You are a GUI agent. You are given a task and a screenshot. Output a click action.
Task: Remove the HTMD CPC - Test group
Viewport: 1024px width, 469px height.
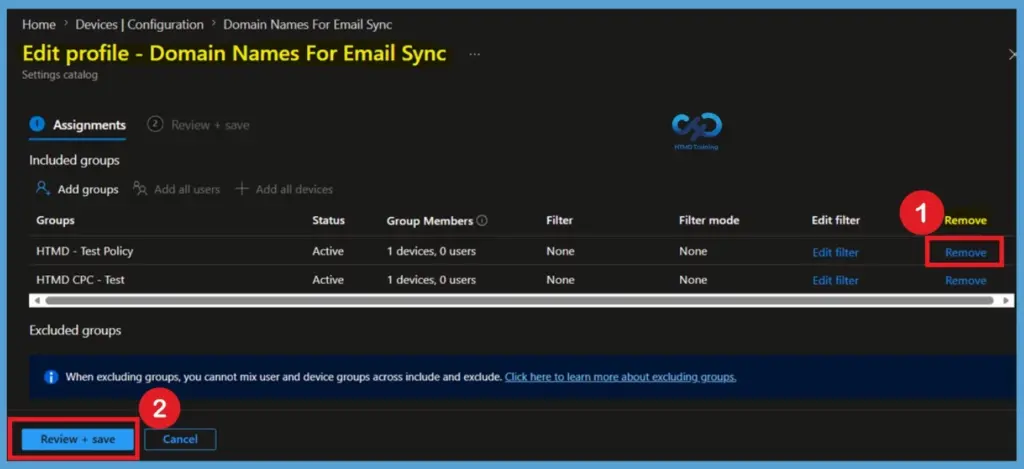pyautogui.click(x=966, y=280)
